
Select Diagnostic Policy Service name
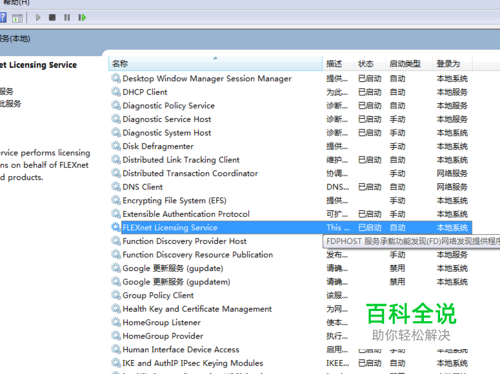click(x=168, y=106)
